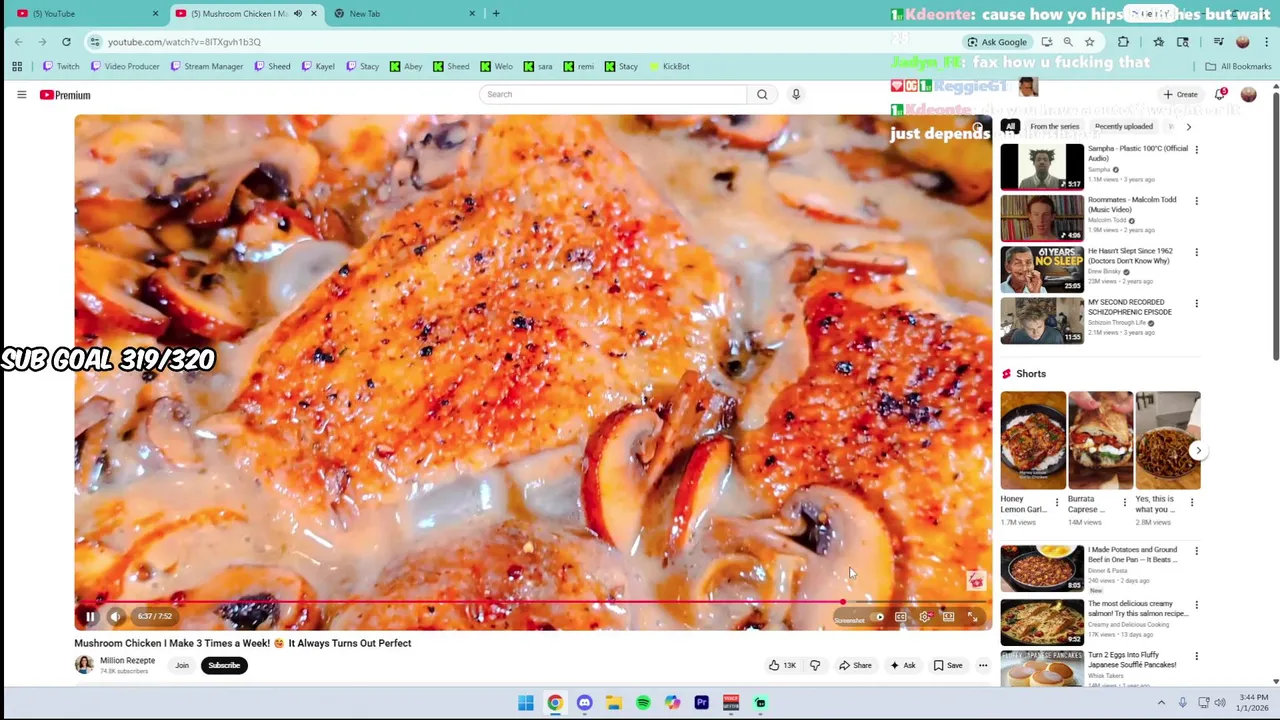Screen dimensions: 1280x720
Task: Subscribe to Million Rezepte channel
Action: point(224,665)
